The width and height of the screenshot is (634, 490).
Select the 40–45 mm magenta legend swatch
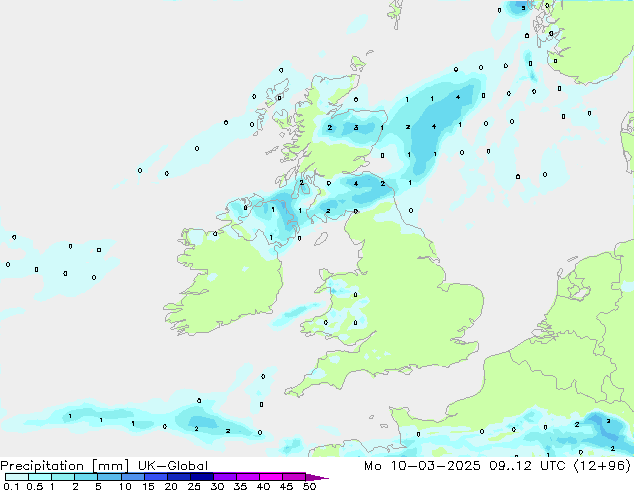click(271, 477)
